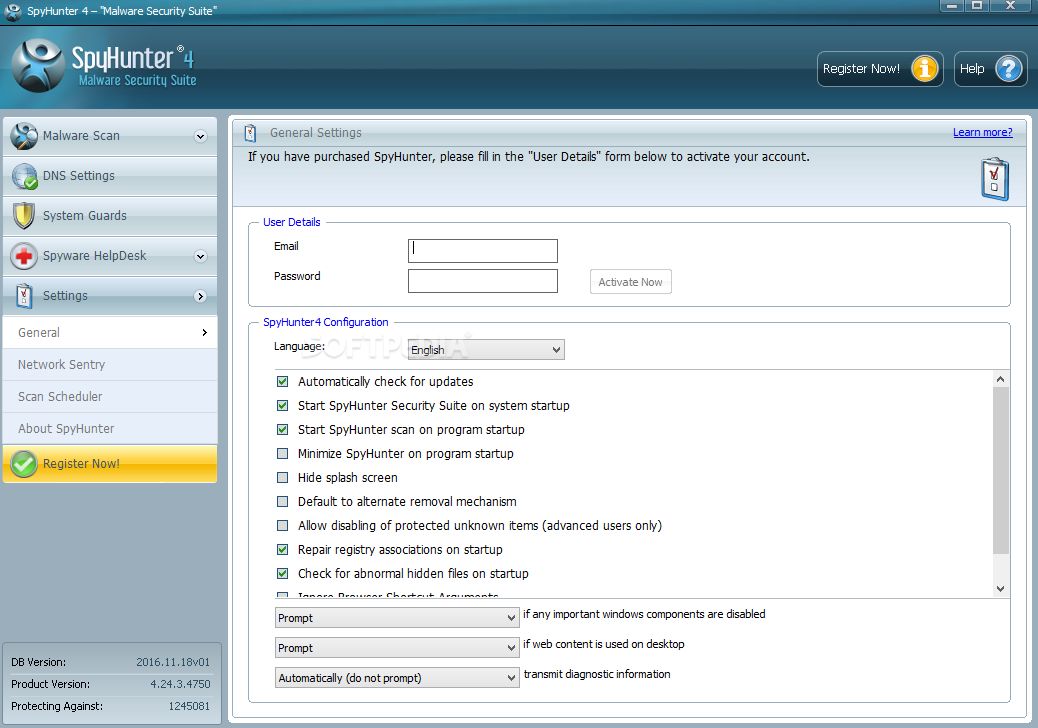Open dropdown for web content on desktop
The height and width of the screenshot is (728, 1038).
397,648
